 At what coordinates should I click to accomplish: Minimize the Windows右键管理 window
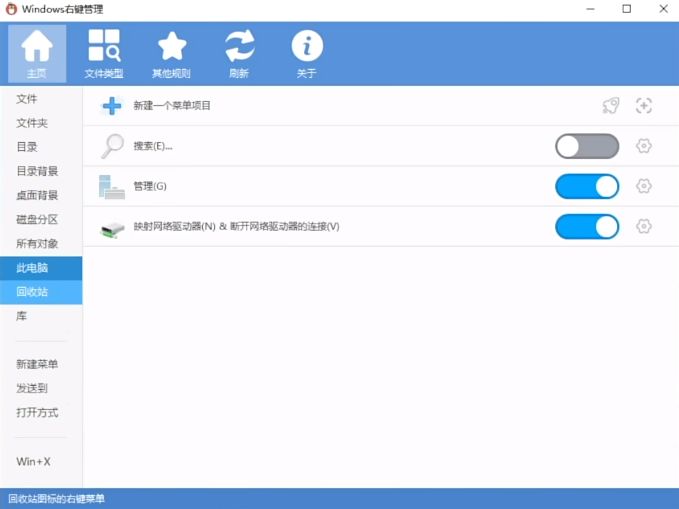pos(591,9)
